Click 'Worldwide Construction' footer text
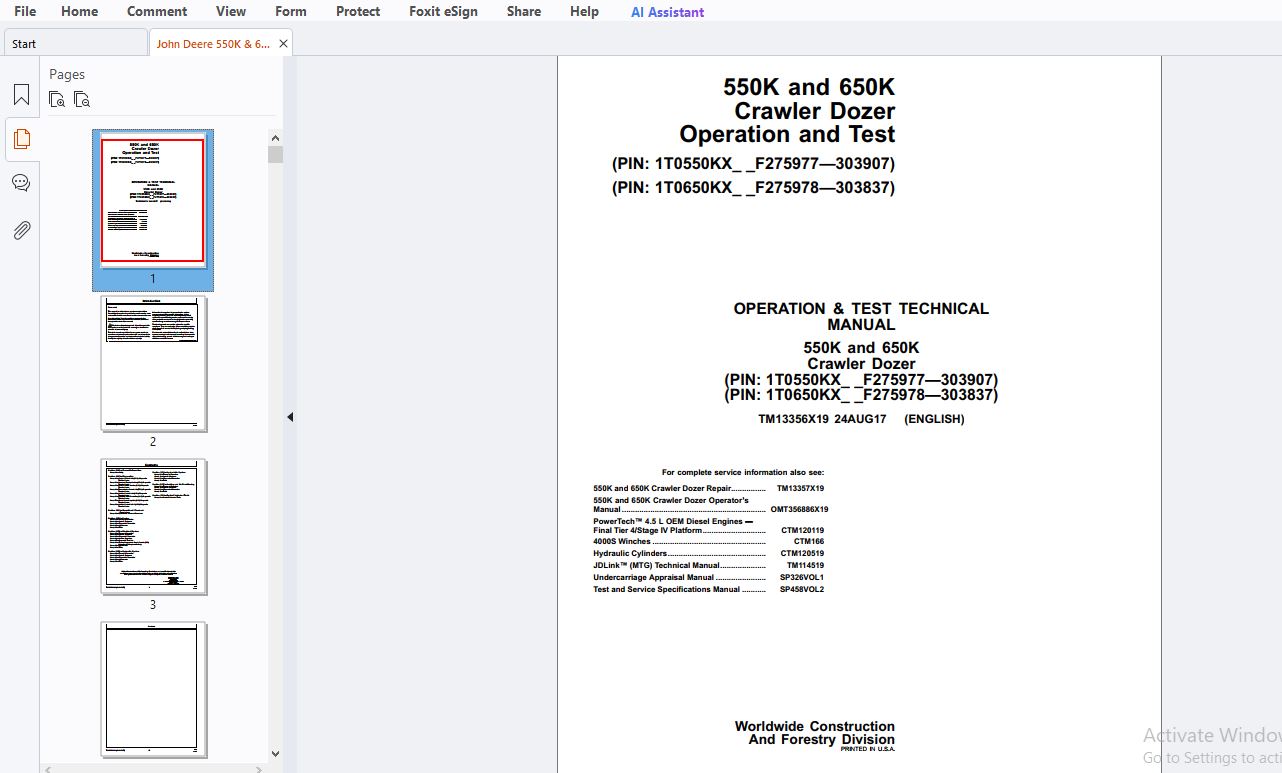The height and width of the screenshot is (773, 1282). [815, 727]
